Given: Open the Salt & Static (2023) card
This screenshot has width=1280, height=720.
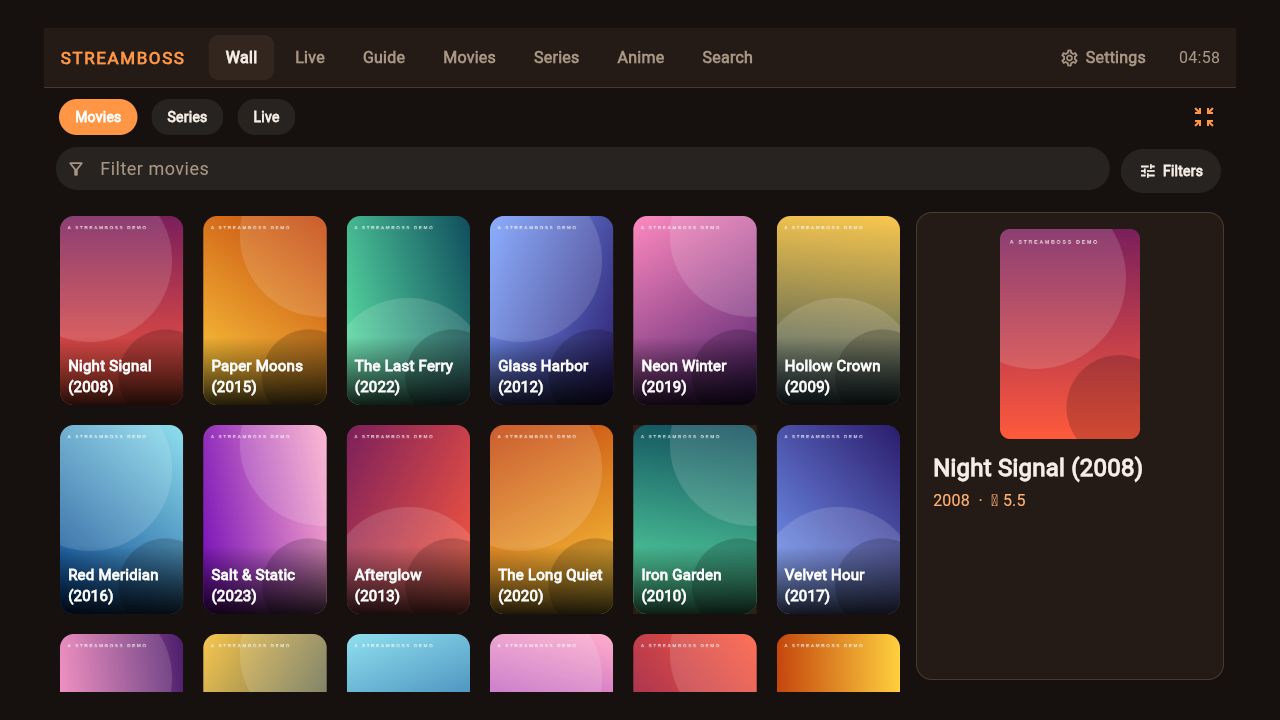Looking at the screenshot, I should tap(265, 520).
